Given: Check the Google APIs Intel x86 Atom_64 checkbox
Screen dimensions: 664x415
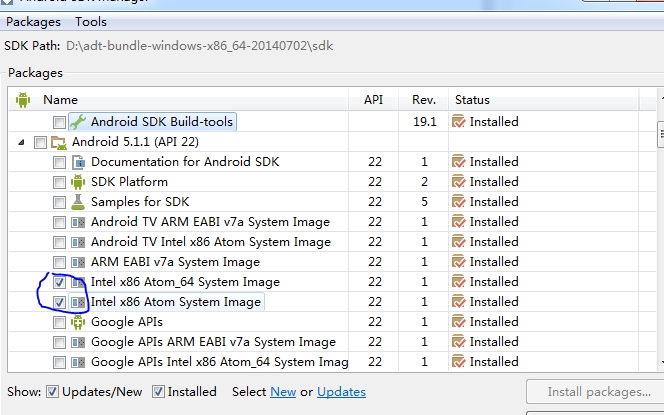Looking at the screenshot, I should click(x=59, y=362).
